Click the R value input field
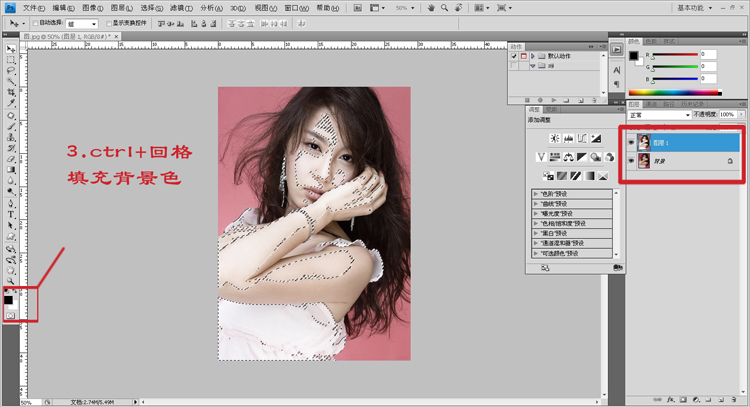Image resolution: width=750 pixels, height=407 pixels. click(x=711, y=52)
